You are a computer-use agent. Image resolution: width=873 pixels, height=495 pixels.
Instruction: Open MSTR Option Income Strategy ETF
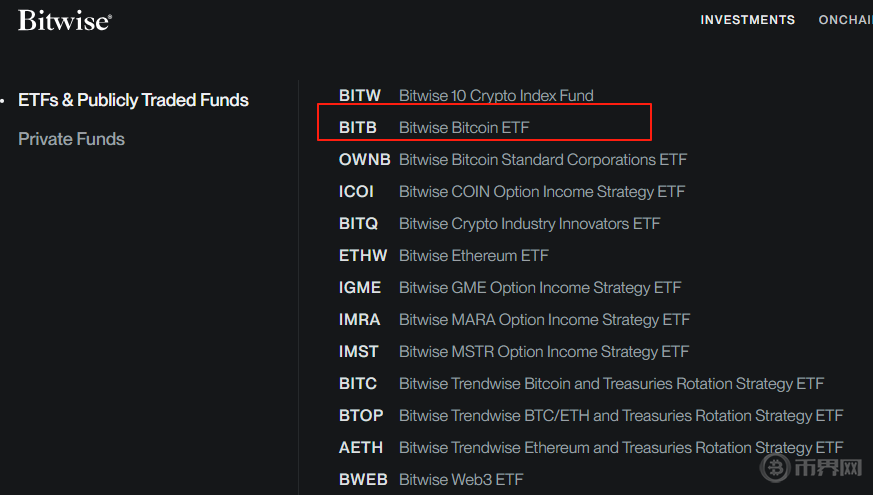pyautogui.click(x=544, y=352)
